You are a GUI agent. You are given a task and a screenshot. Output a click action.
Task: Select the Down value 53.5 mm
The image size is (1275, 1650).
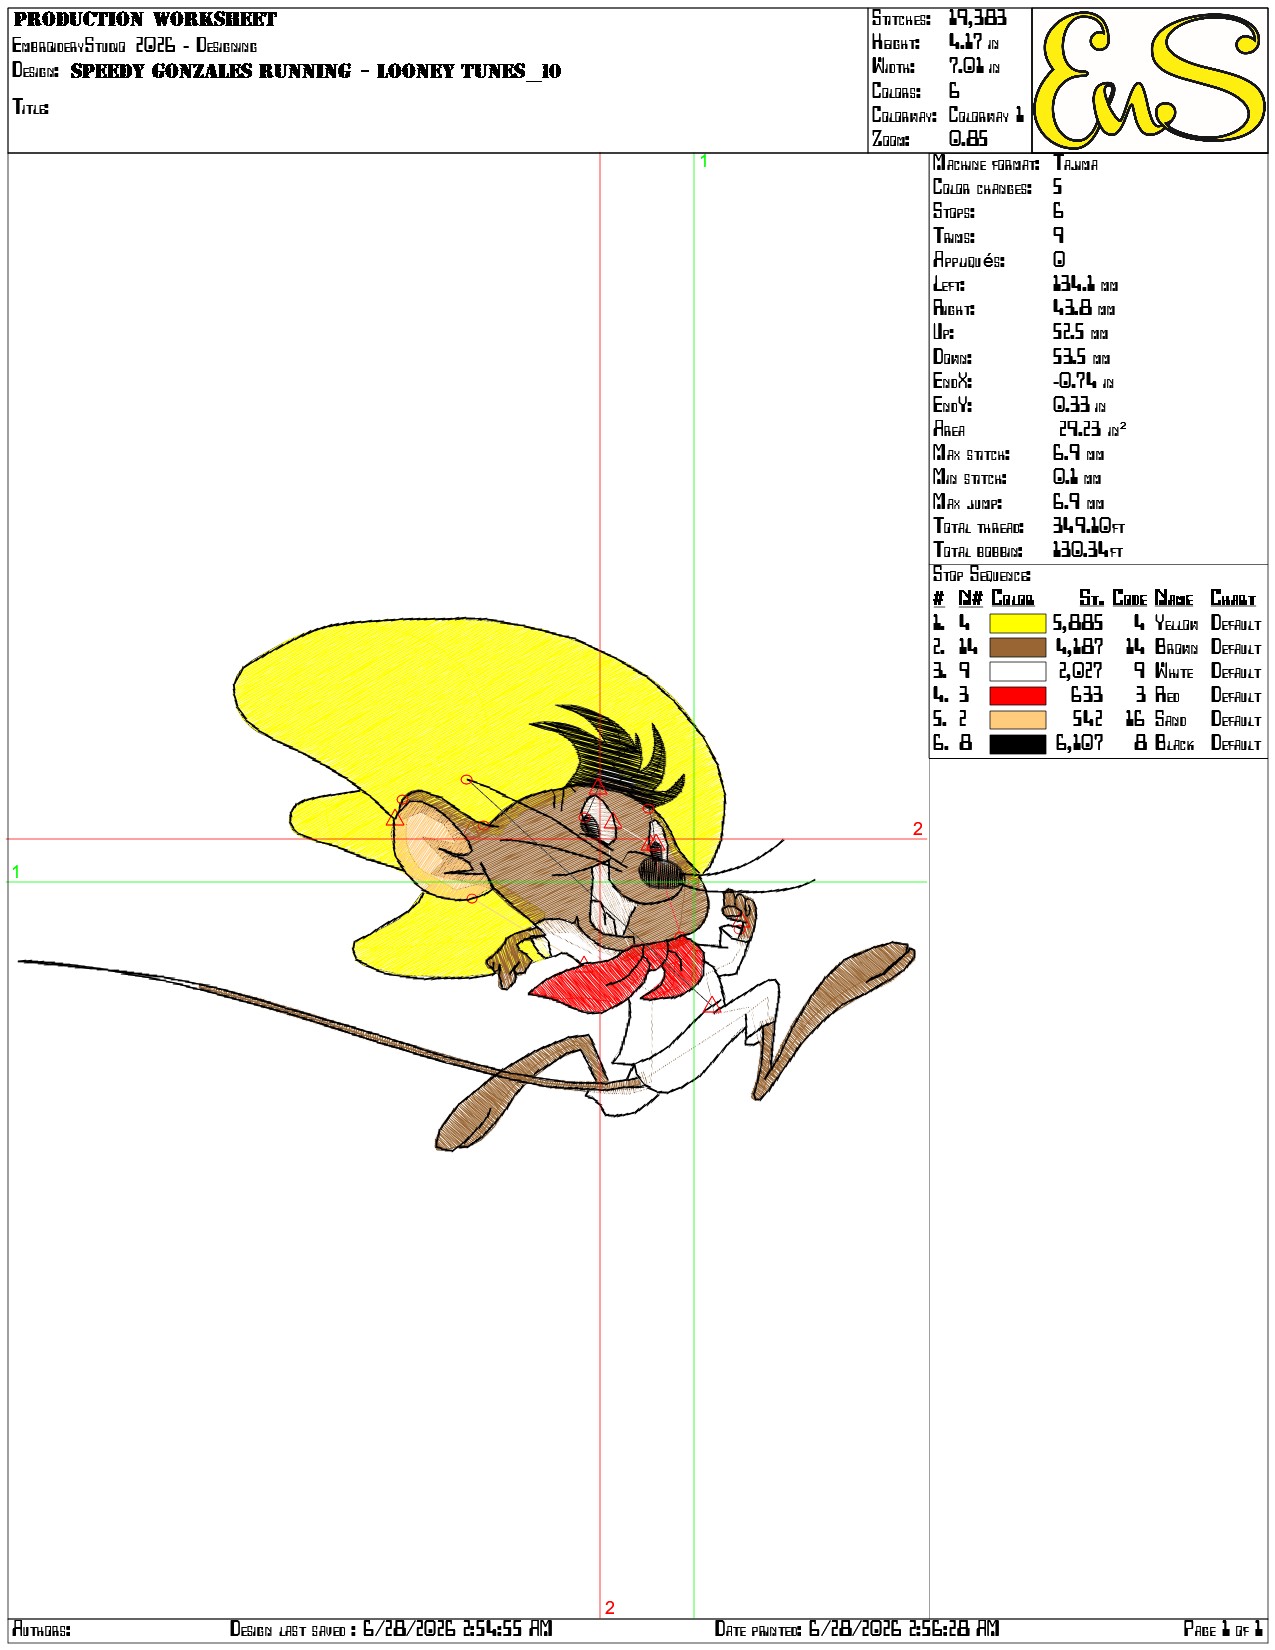[1081, 357]
